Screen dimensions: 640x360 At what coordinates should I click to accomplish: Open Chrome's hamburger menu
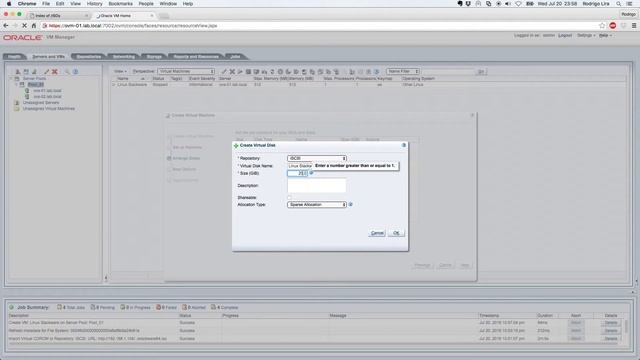pos(634,25)
